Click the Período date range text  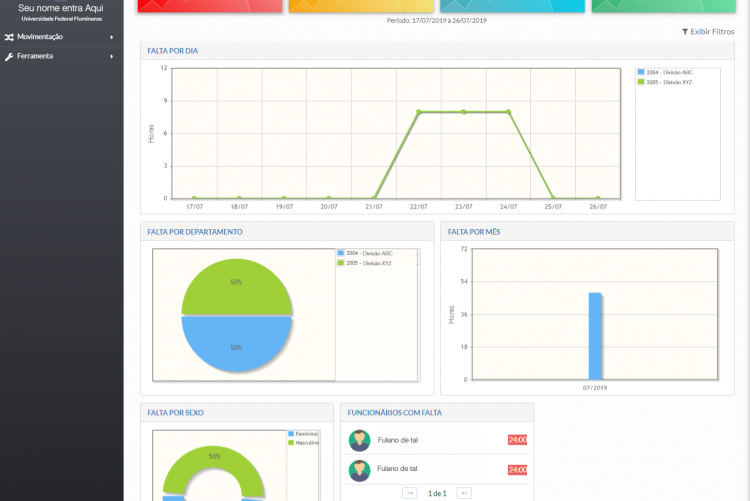pos(437,21)
